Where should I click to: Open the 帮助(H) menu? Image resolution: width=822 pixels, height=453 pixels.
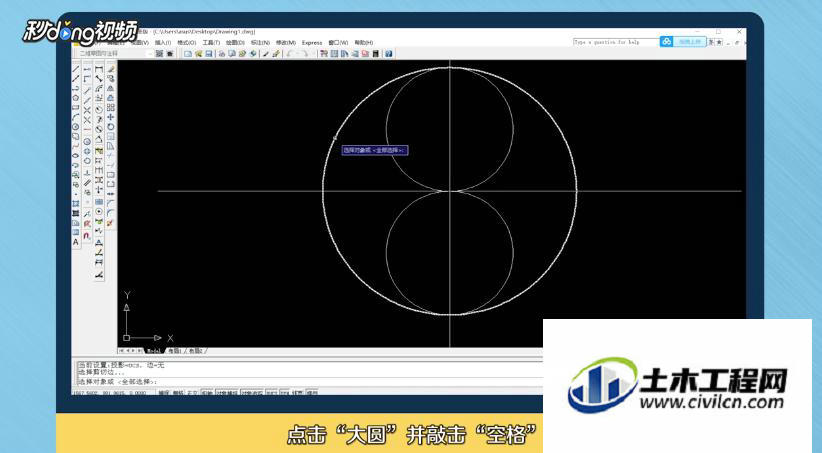coord(364,42)
